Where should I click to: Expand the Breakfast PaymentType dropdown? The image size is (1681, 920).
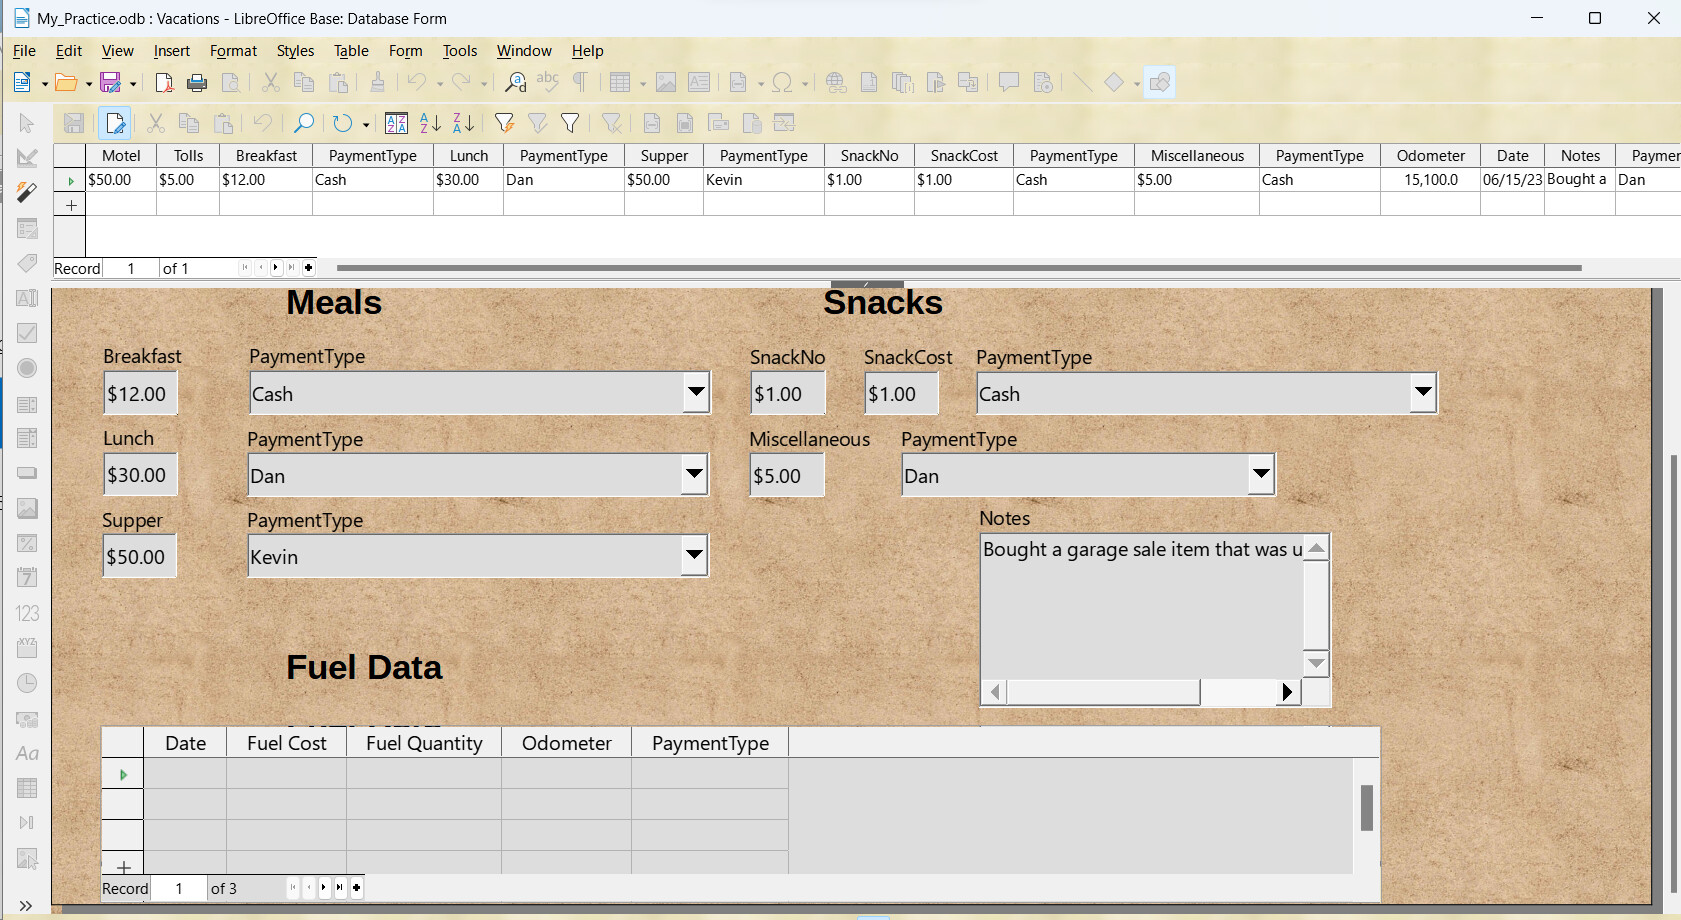tap(696, 393)
